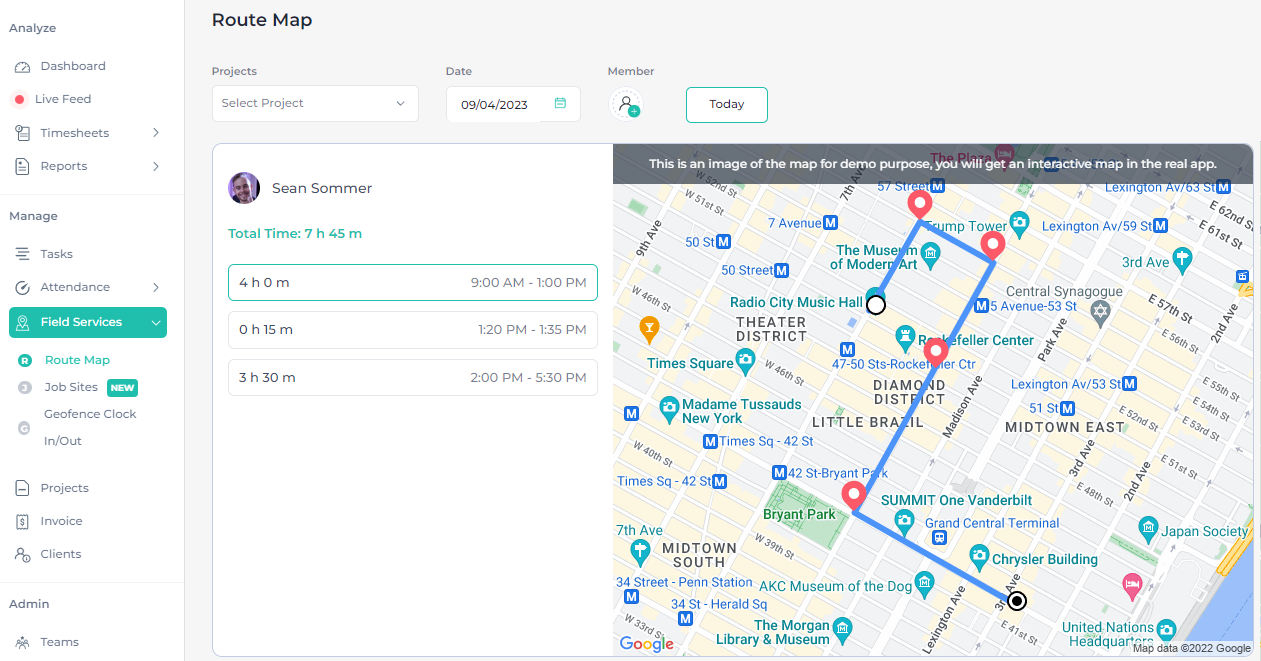Click the Times Square camera marker
Image resolution: width=1261 pixels, height=661 pixels.
click(744, 361)
